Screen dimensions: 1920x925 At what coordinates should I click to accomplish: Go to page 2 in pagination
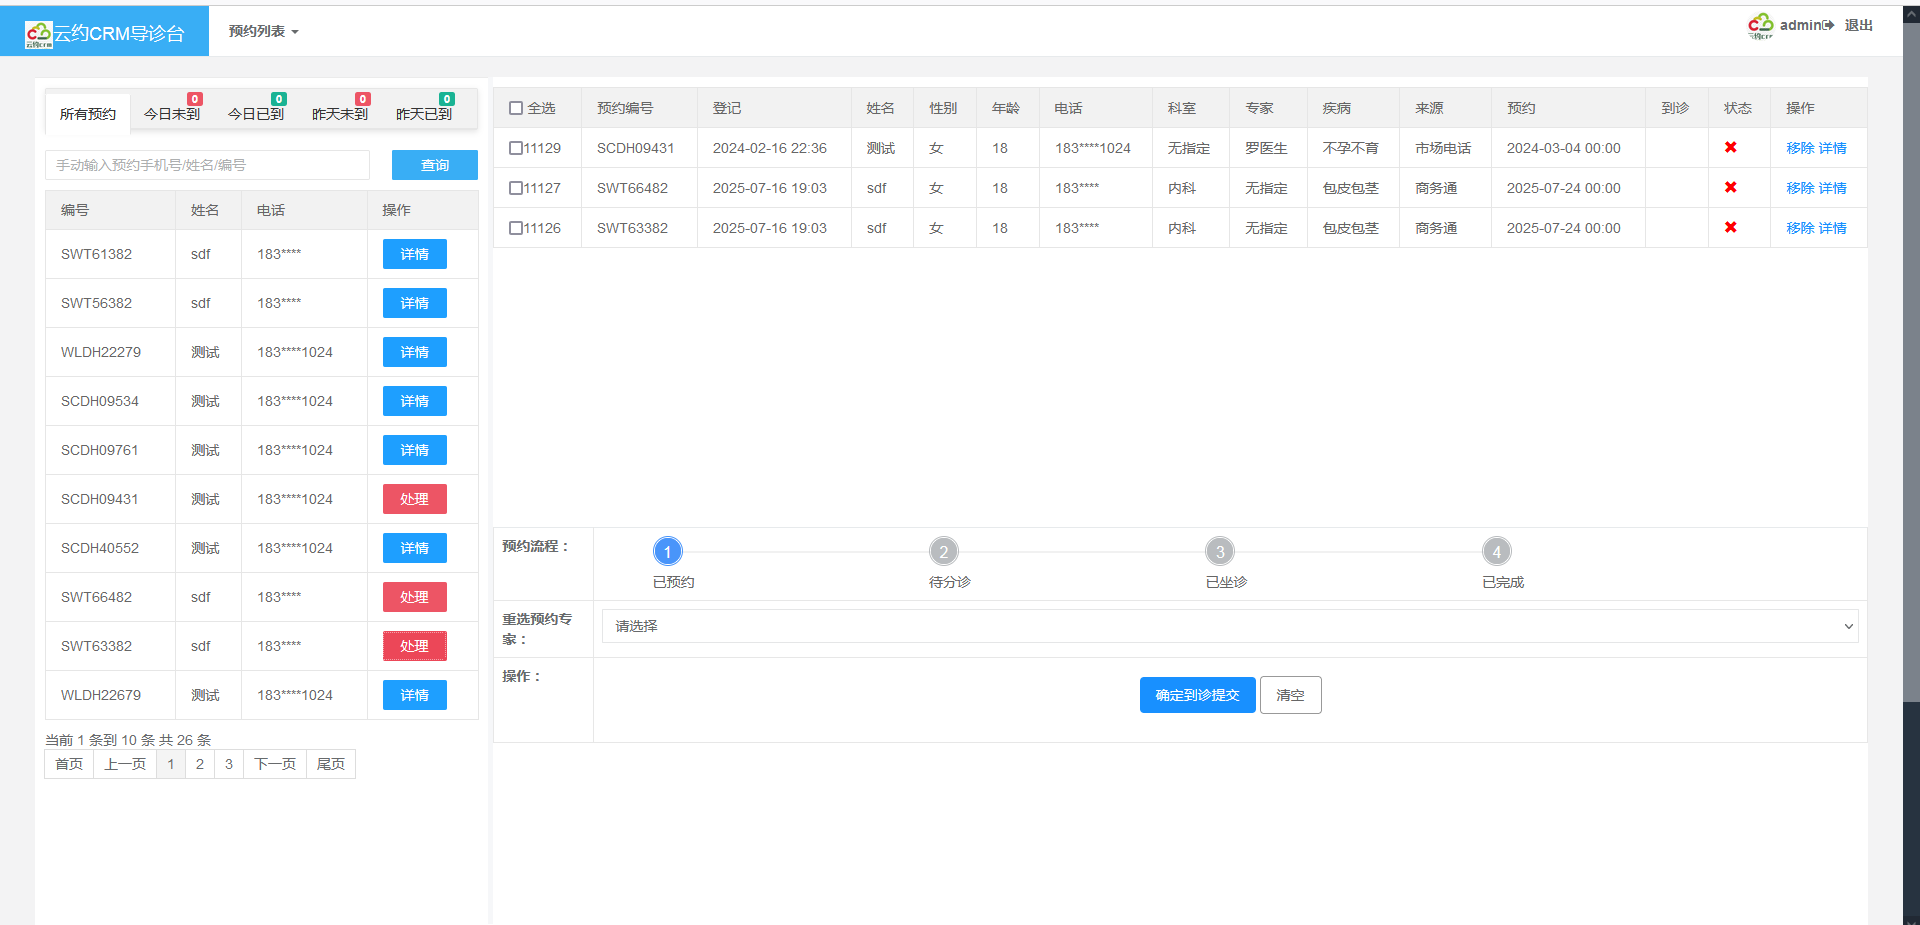tap(200, 764)
